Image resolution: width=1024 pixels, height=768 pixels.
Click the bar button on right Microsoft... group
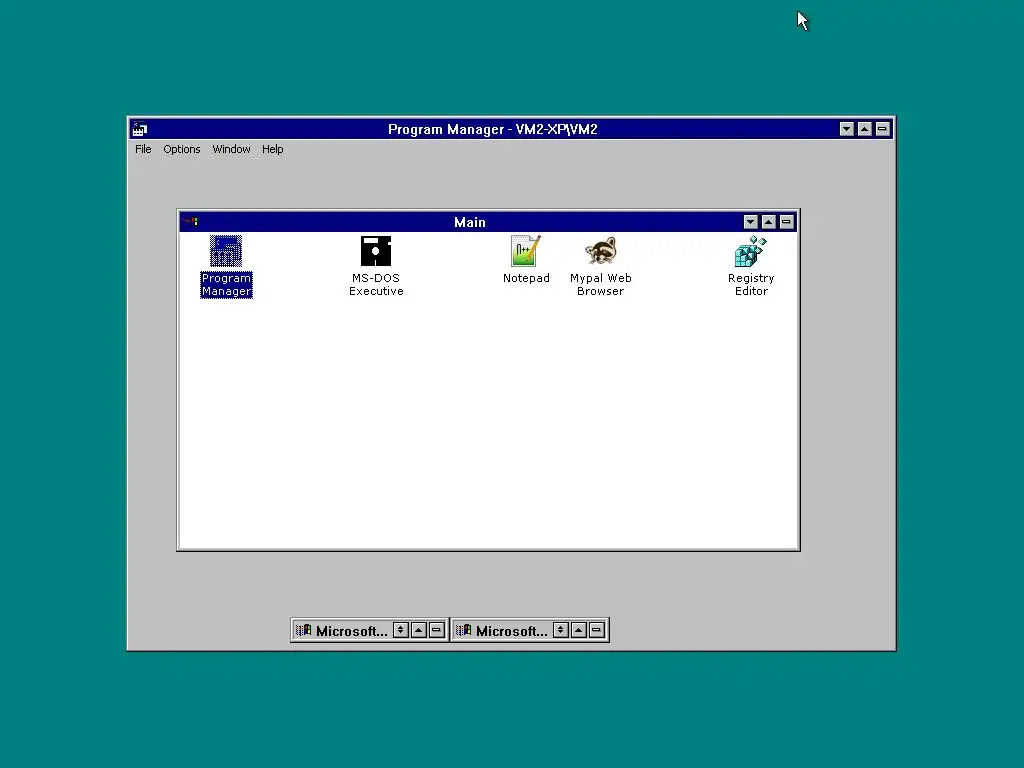click(x=597, y=630)
